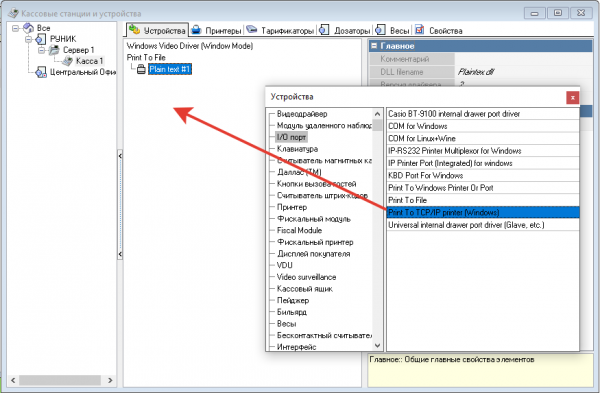Image resolution: width=600 pixels, height=393 pixels.
Task: Select Центральный Офис in the tree
Action: 83,72
